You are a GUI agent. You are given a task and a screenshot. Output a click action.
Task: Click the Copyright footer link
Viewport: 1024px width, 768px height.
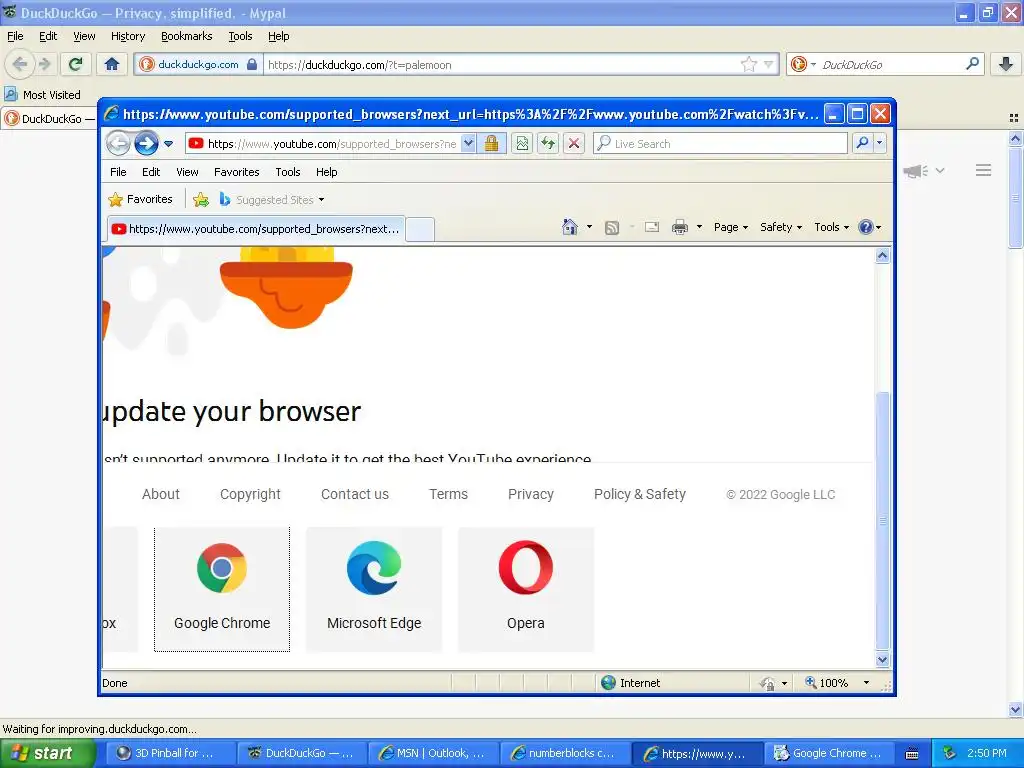(x=250, y=494)
